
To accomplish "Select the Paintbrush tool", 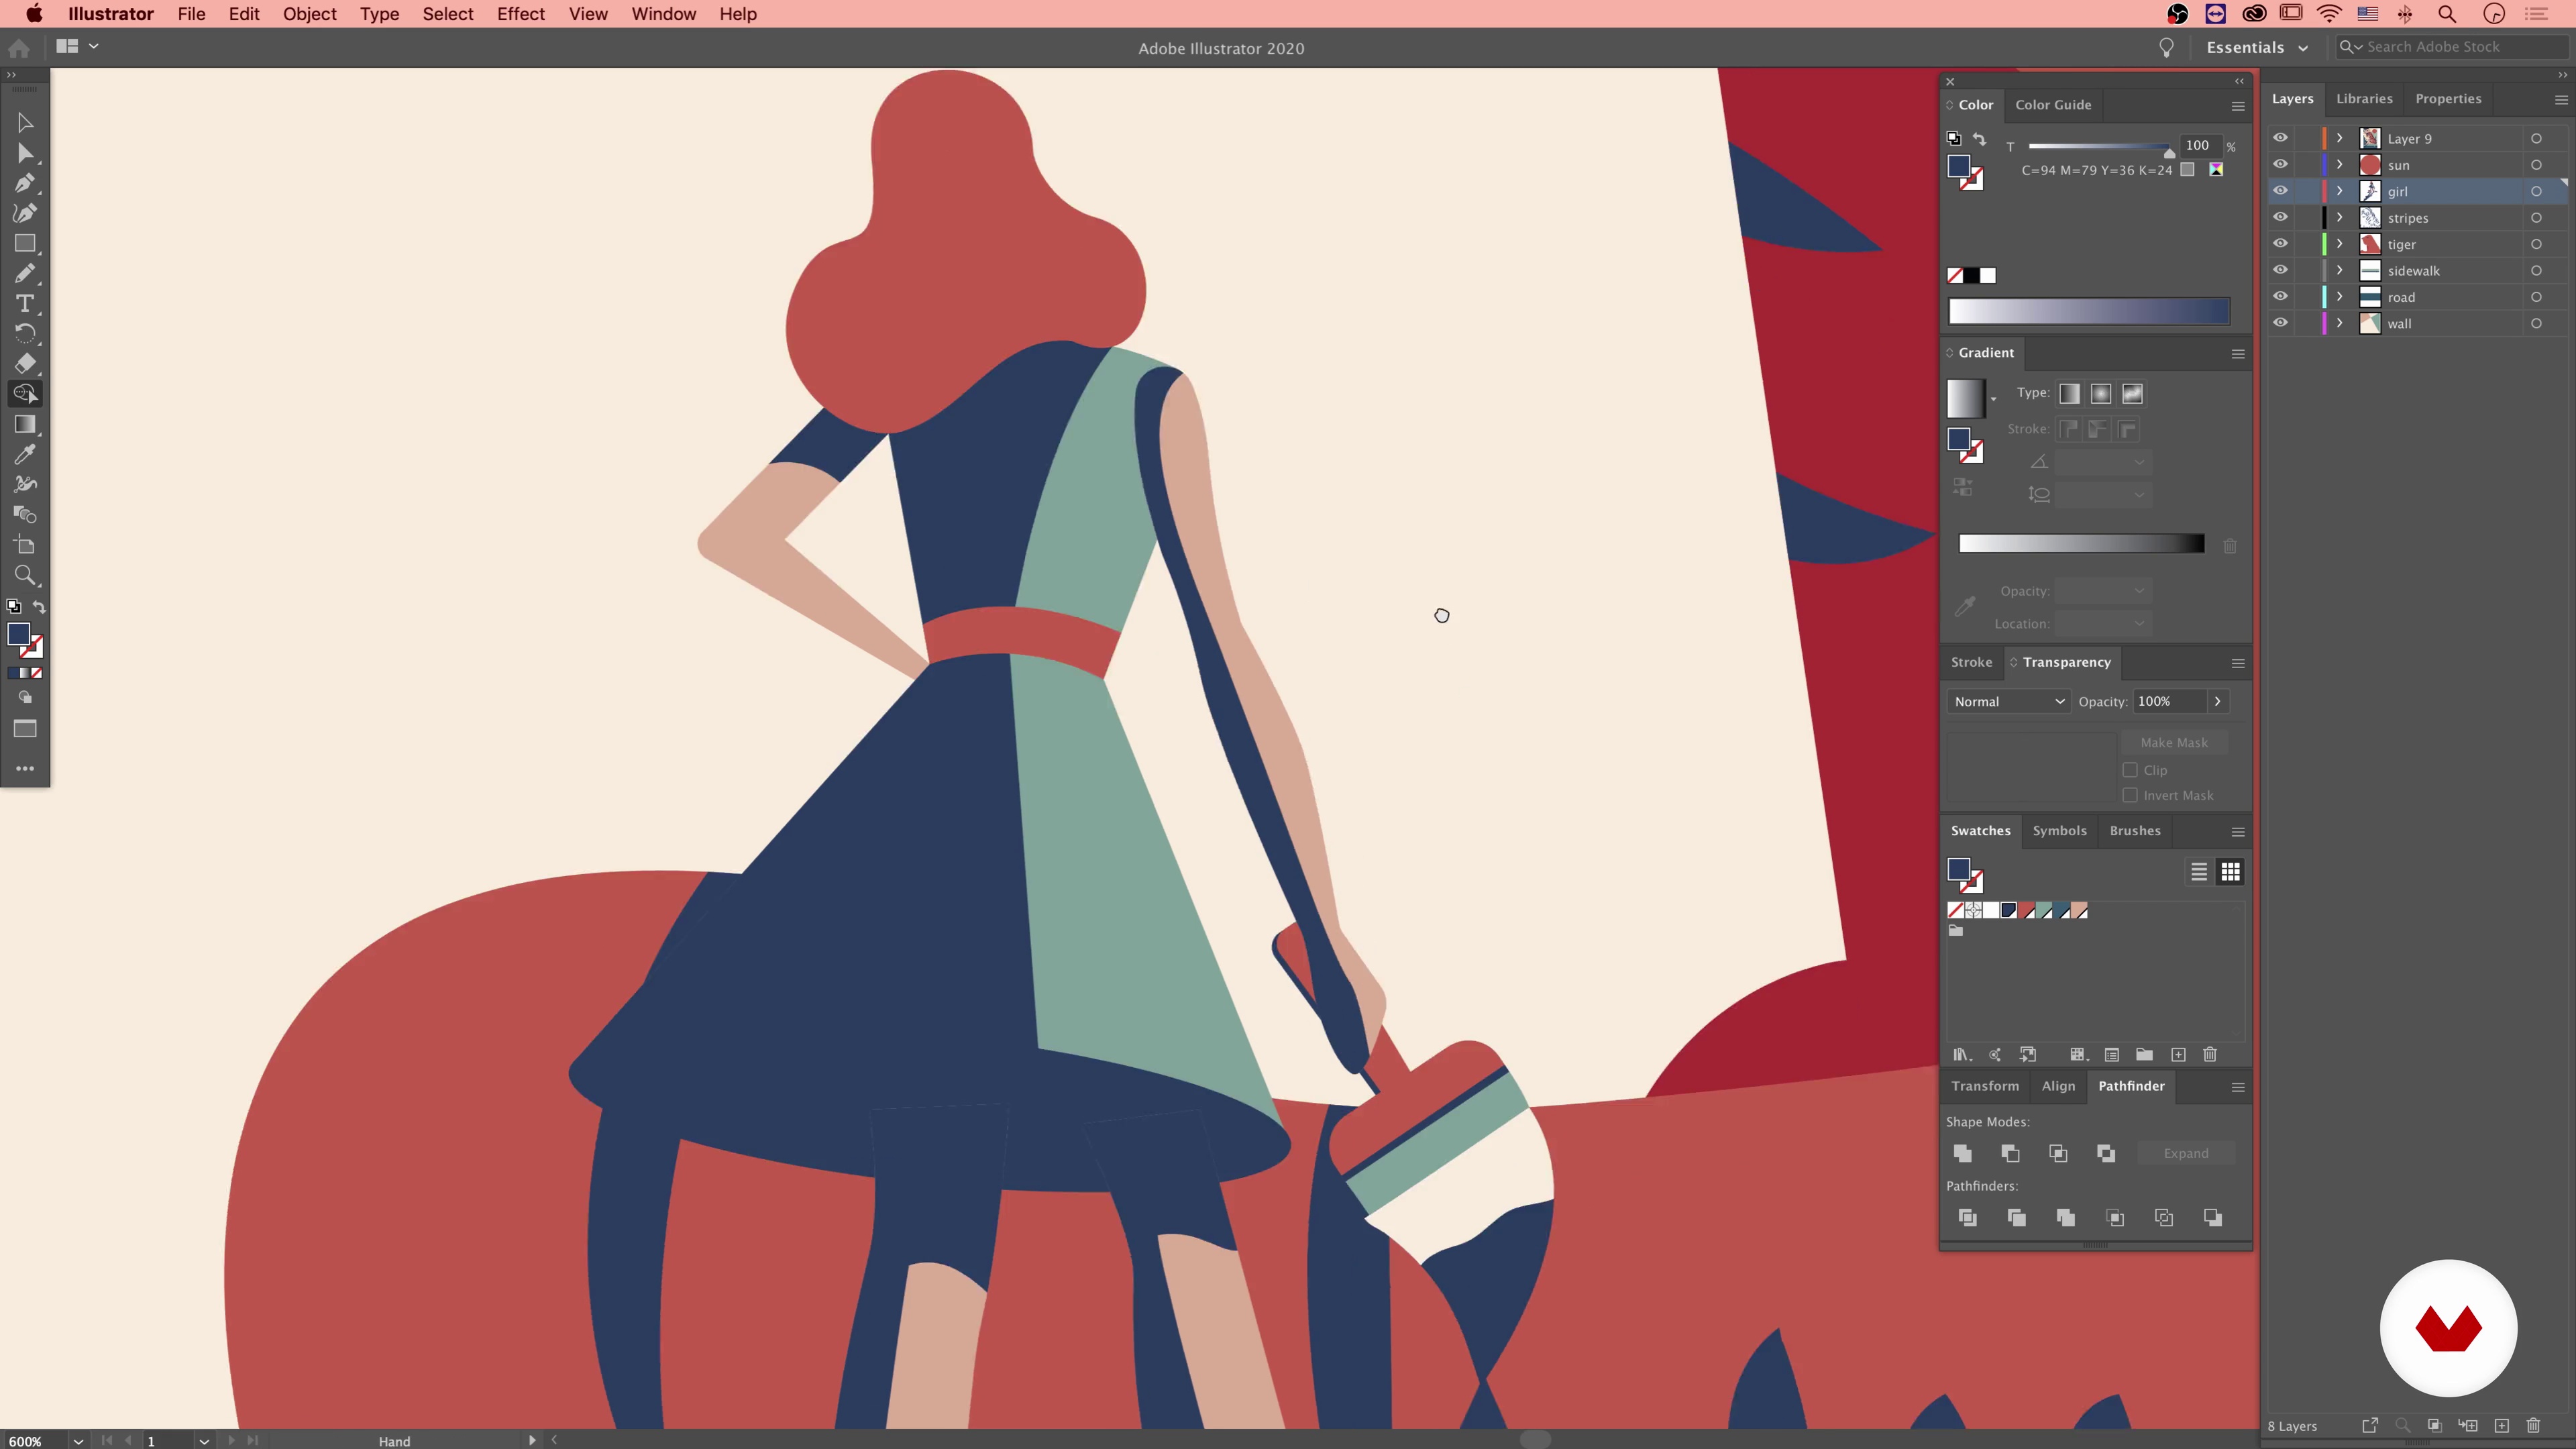I will point(25,273).
